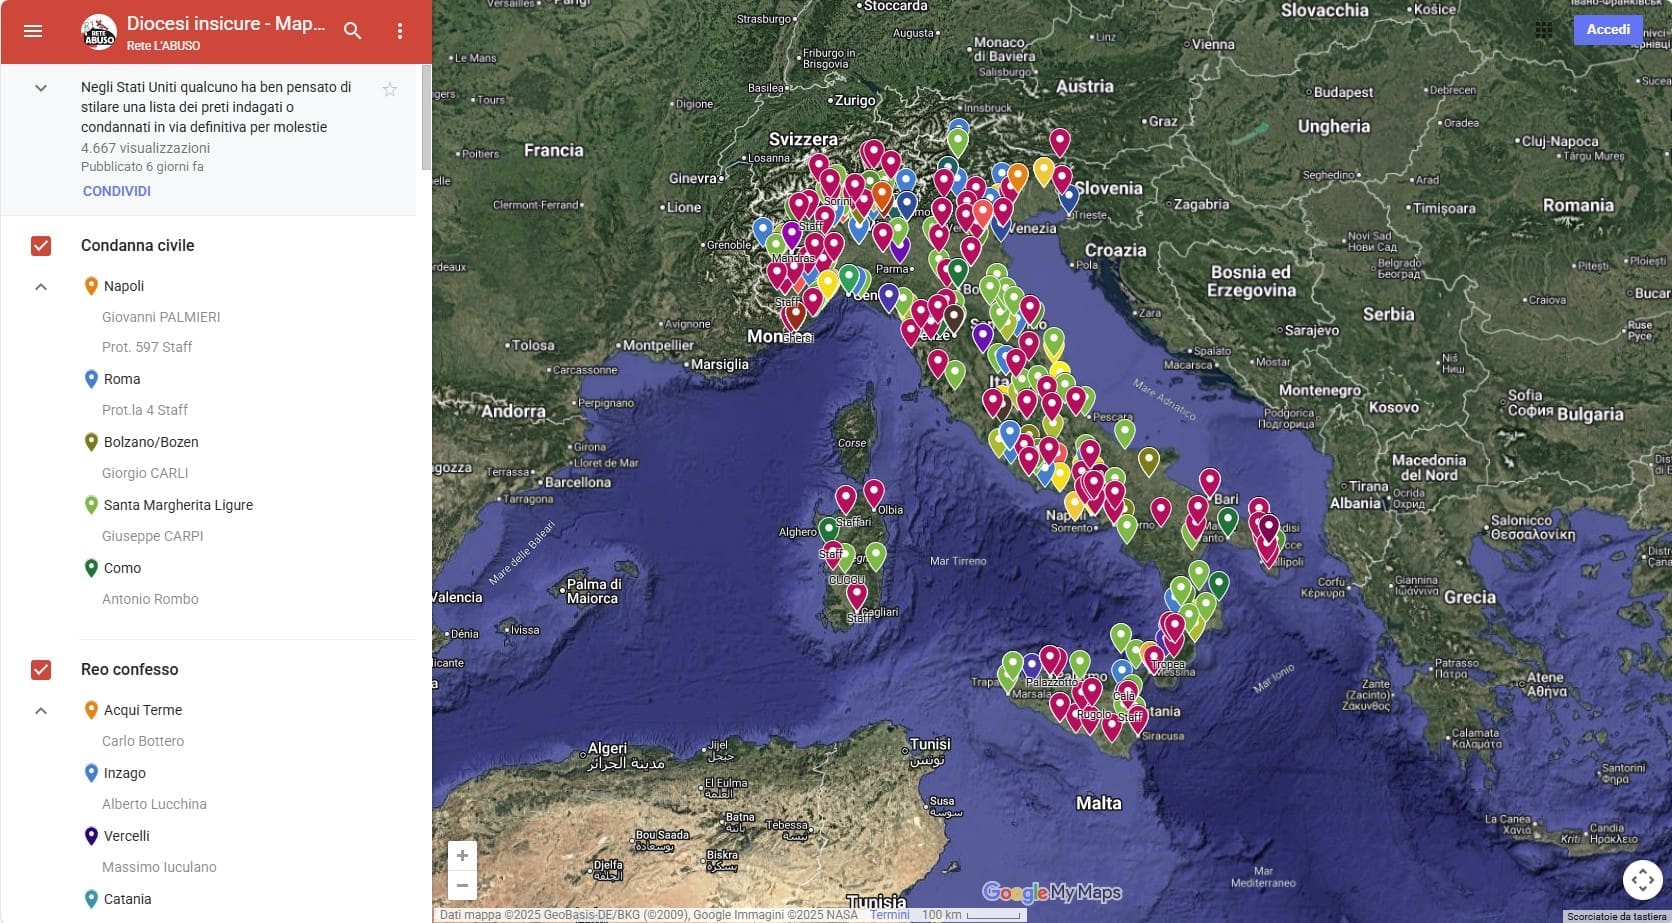This screenshot has height=923, width=1672.
Task: Uncheck the Reo confesso layer
Action: coord(41,670)
